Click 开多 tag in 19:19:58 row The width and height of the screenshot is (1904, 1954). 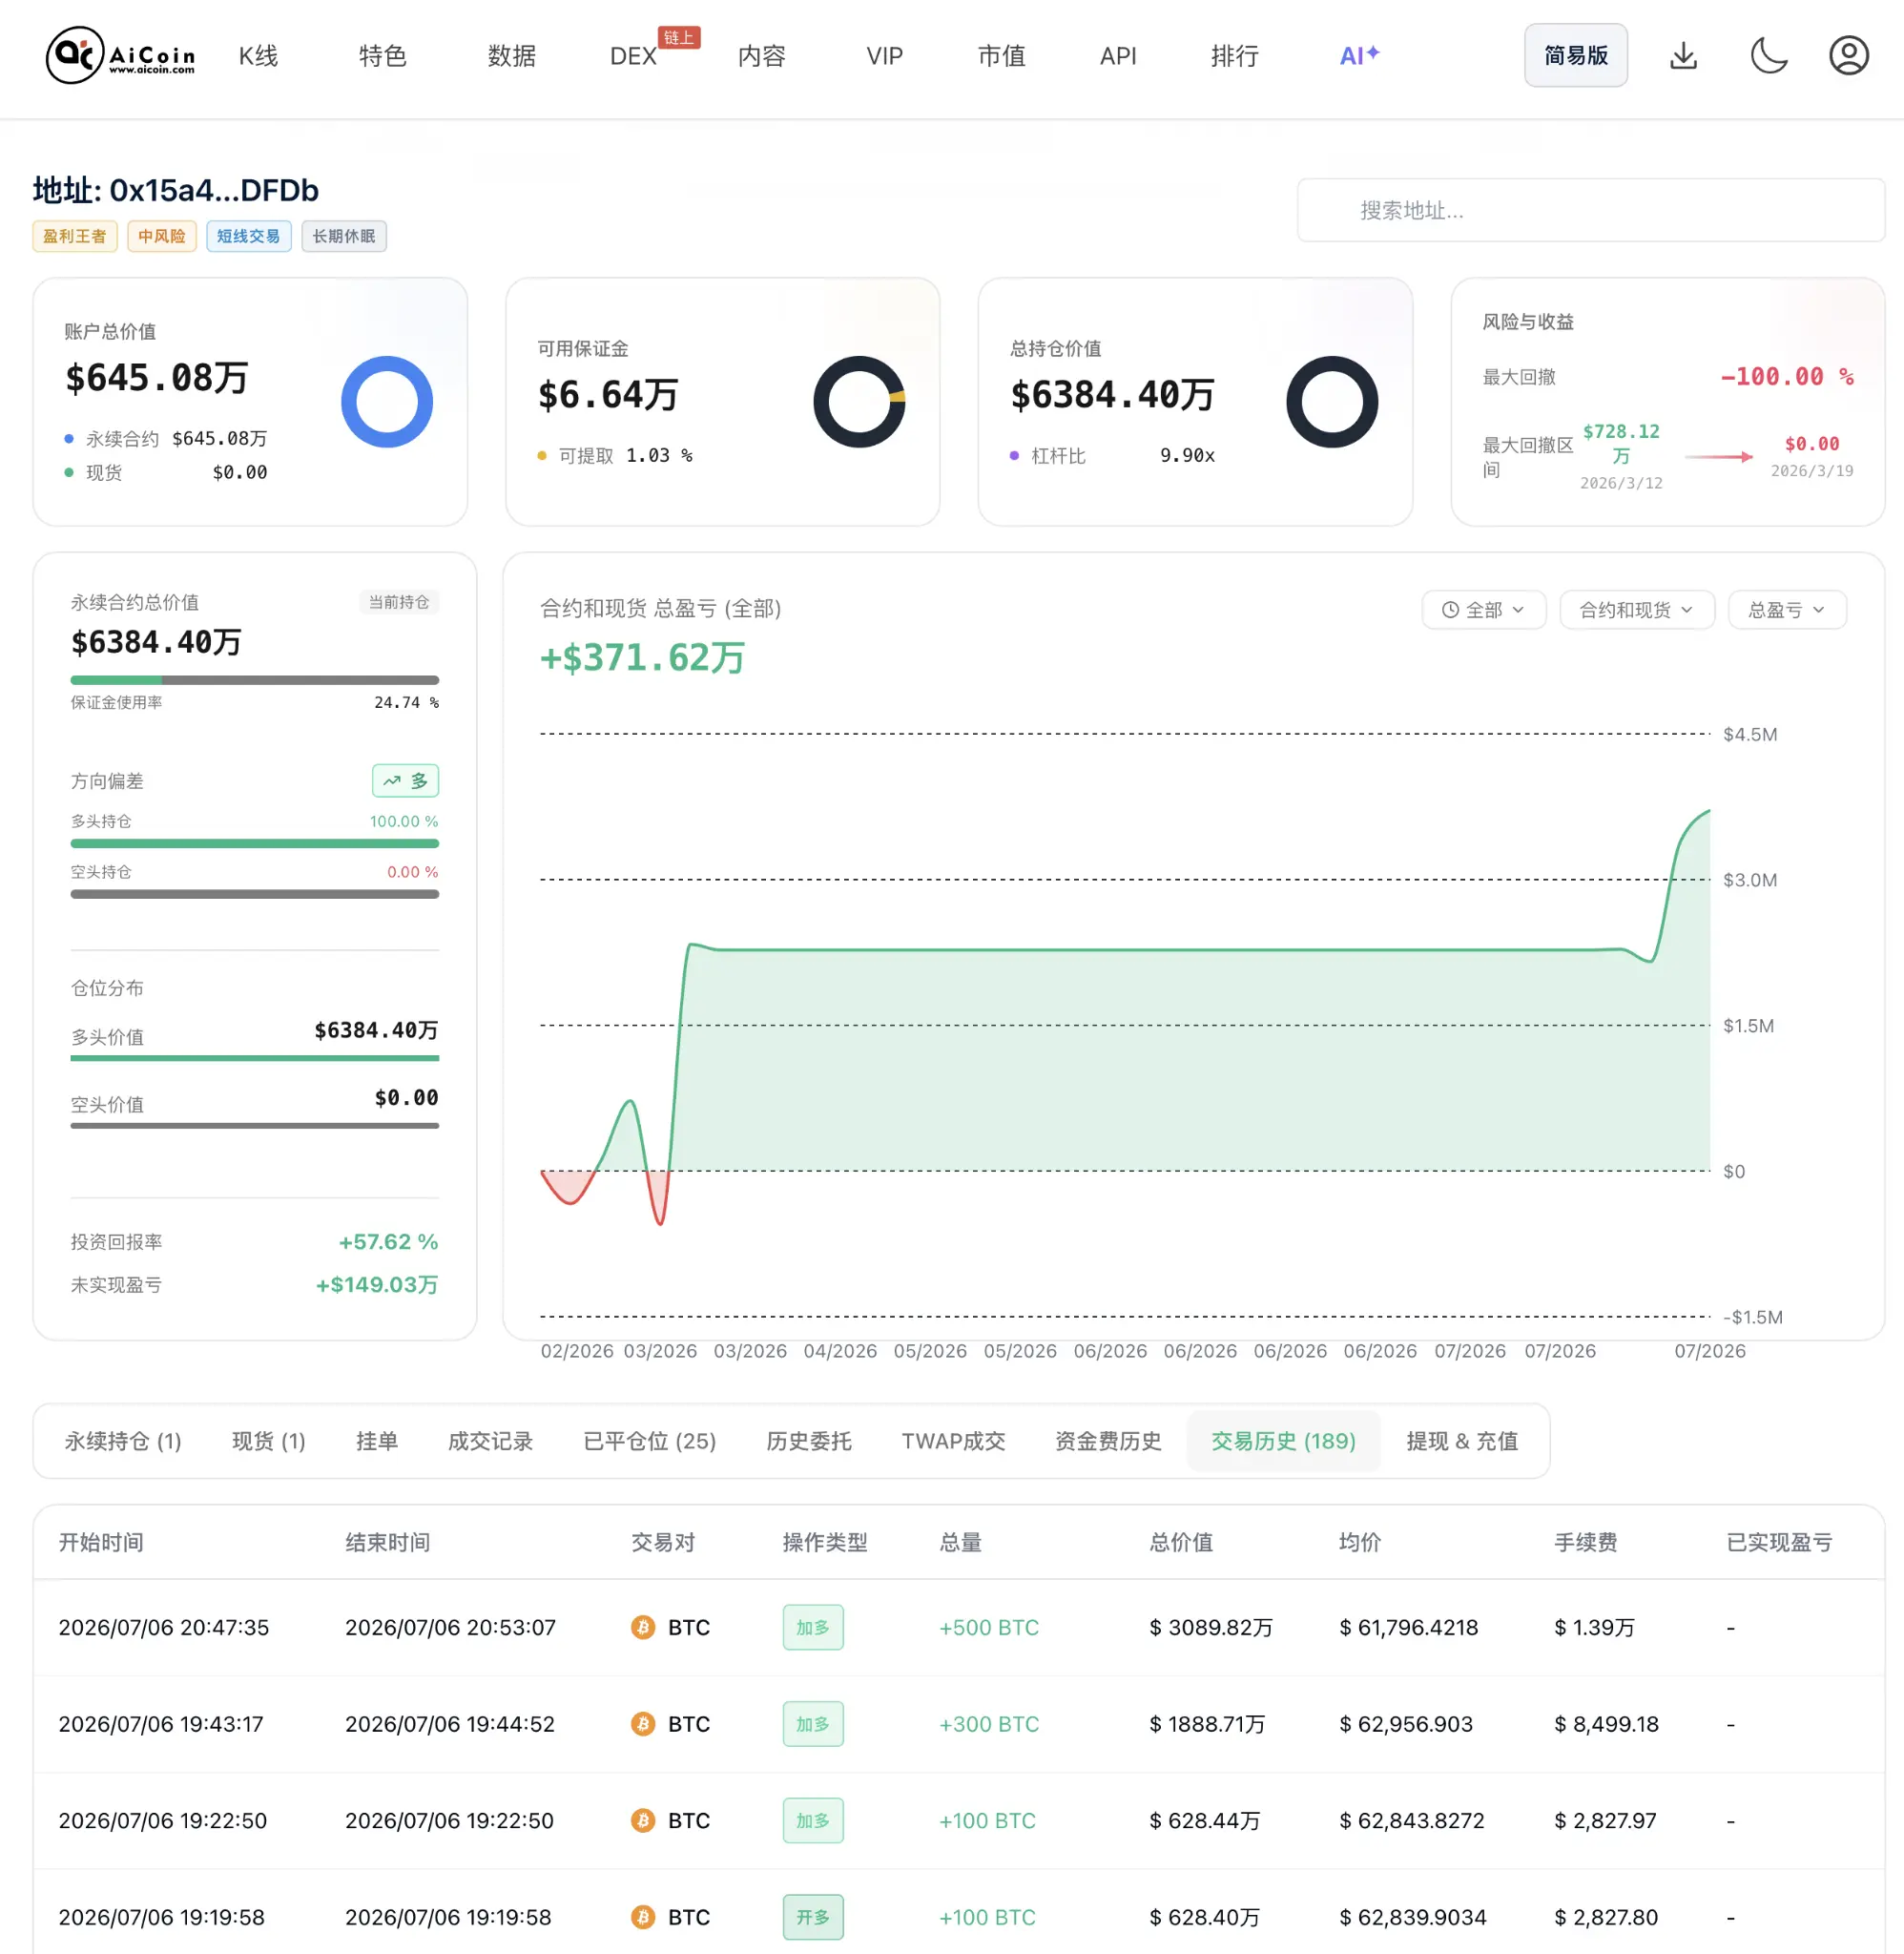(x=813, y=1917)
